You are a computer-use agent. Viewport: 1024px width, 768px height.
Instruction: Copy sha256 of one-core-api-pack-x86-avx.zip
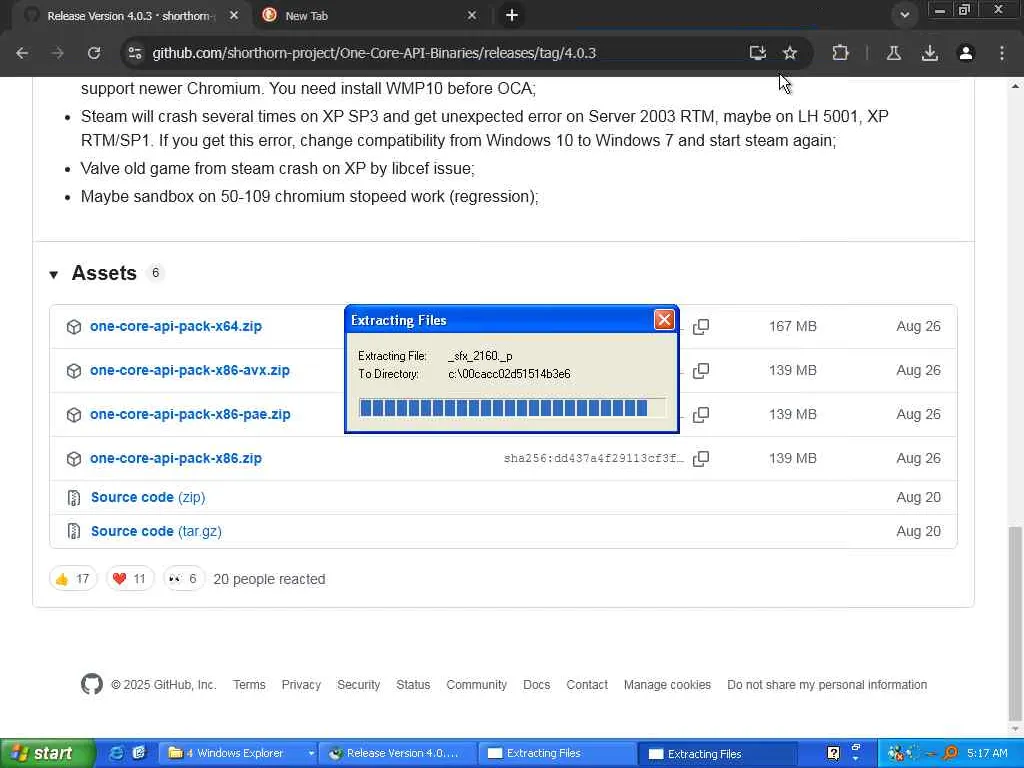(x=701, y=370)
